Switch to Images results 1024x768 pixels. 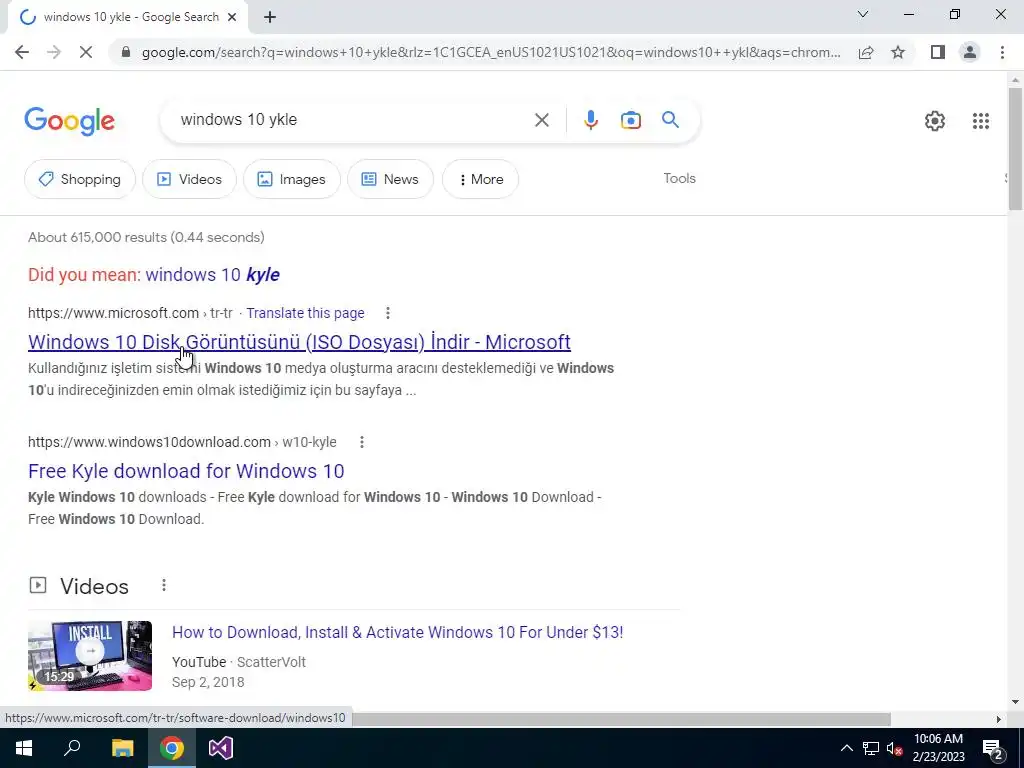(292, 179)
